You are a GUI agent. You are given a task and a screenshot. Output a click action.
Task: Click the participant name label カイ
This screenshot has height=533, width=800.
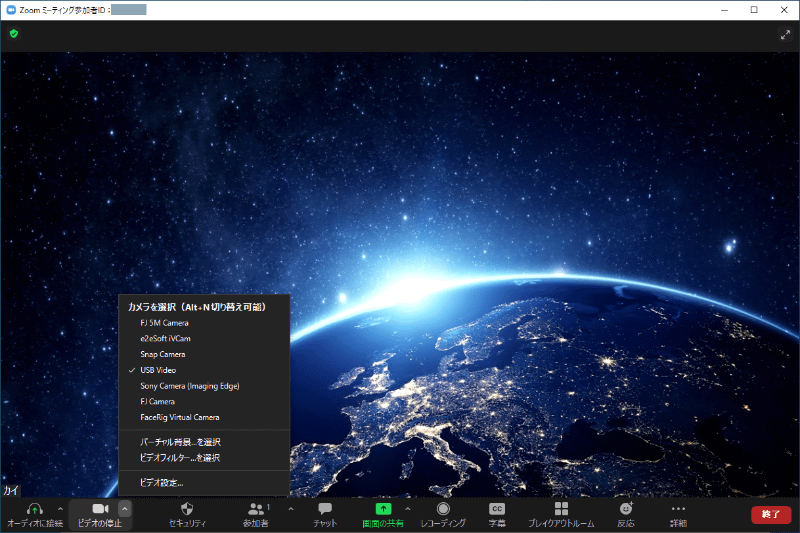click(x=11, y=490)
